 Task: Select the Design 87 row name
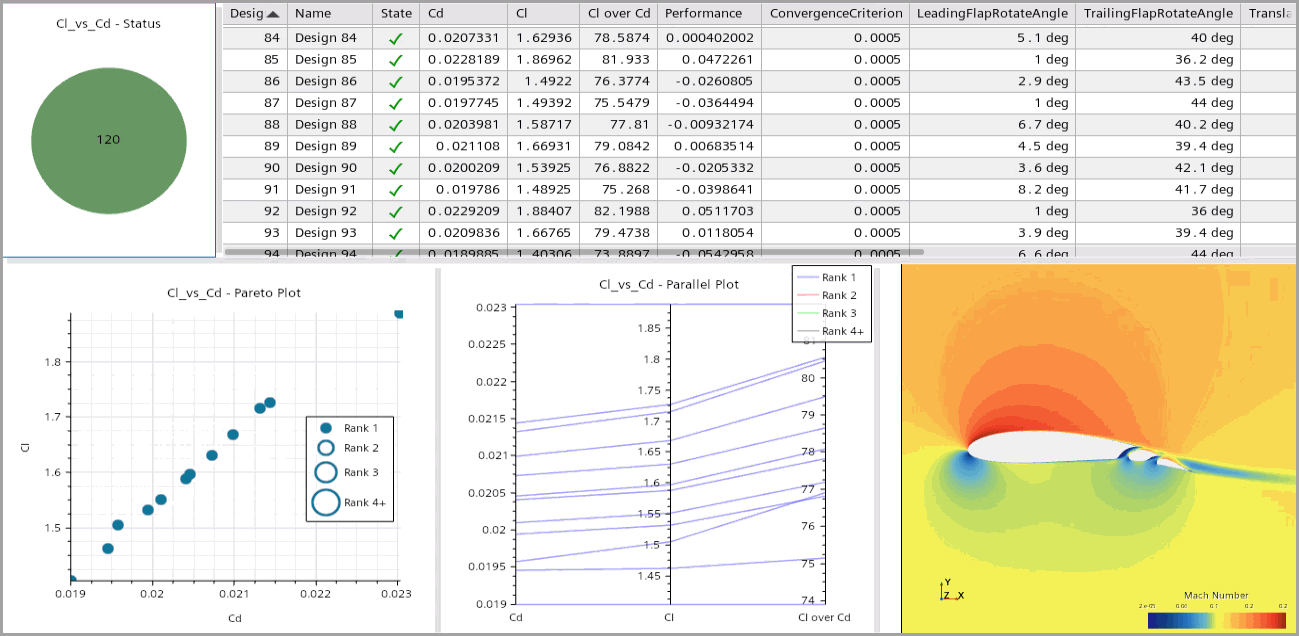point(326,103)
